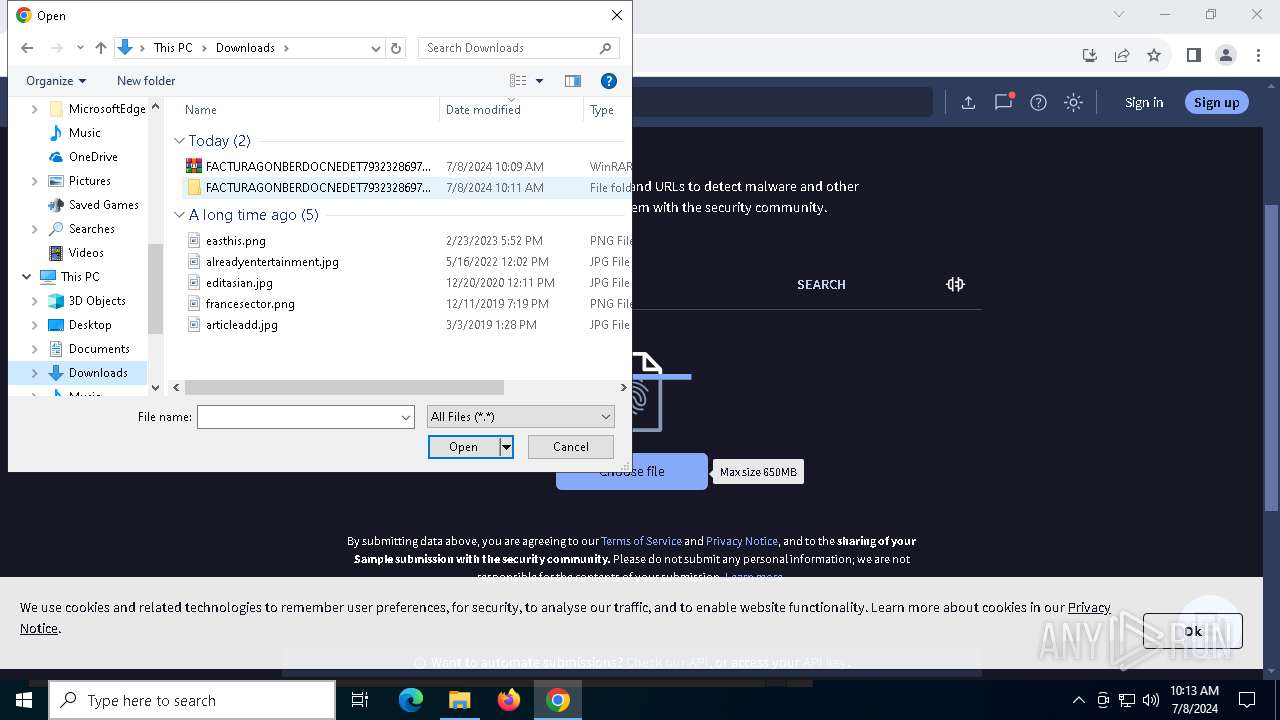Open the Open button's split arrow
The width and height of the screenshot is (1280, 720).
pyautogui.click(x=506, y=447)
